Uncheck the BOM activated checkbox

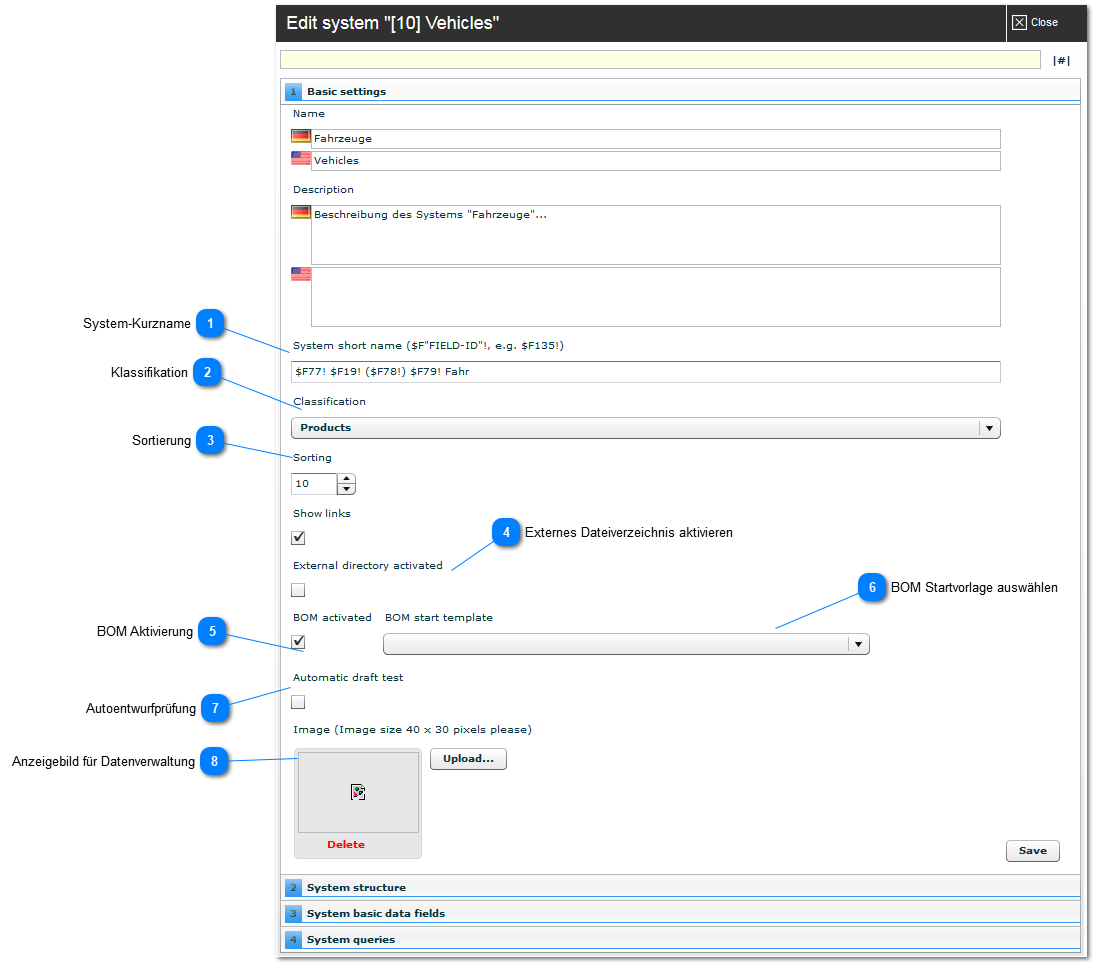298,642
